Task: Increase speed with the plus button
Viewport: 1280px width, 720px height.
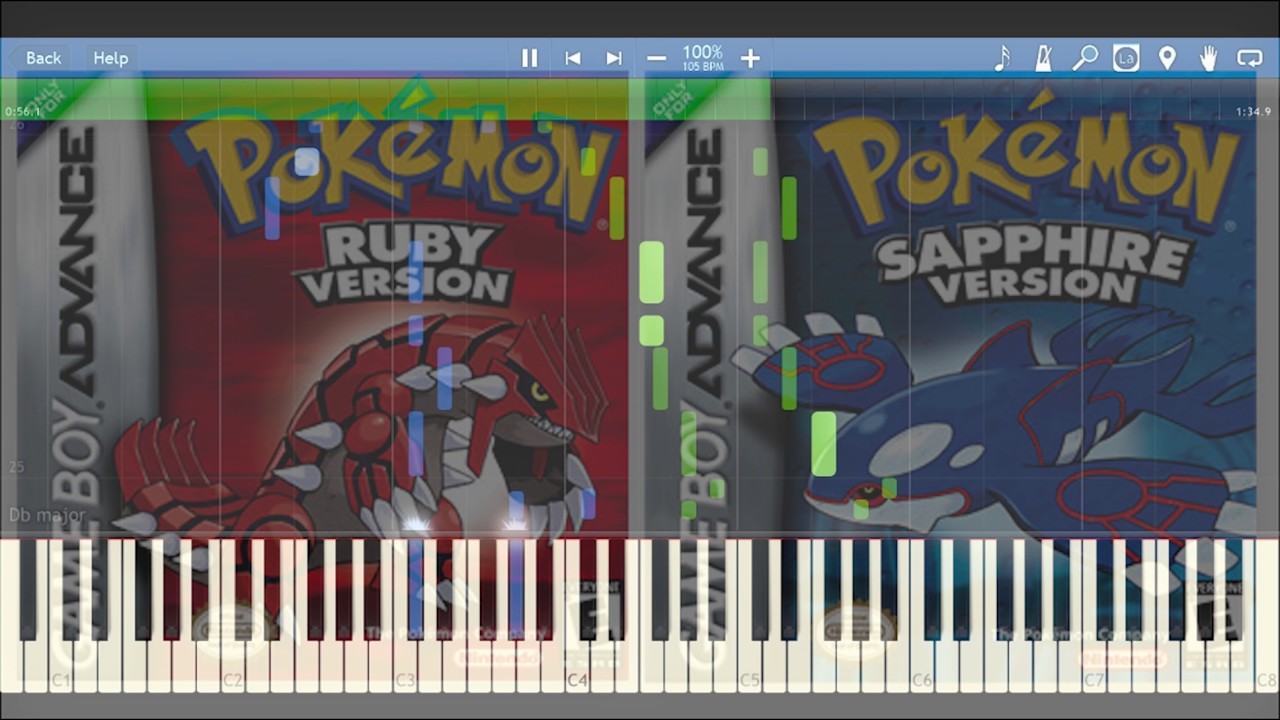Action: pyautogui.click(x=750, y=58)
